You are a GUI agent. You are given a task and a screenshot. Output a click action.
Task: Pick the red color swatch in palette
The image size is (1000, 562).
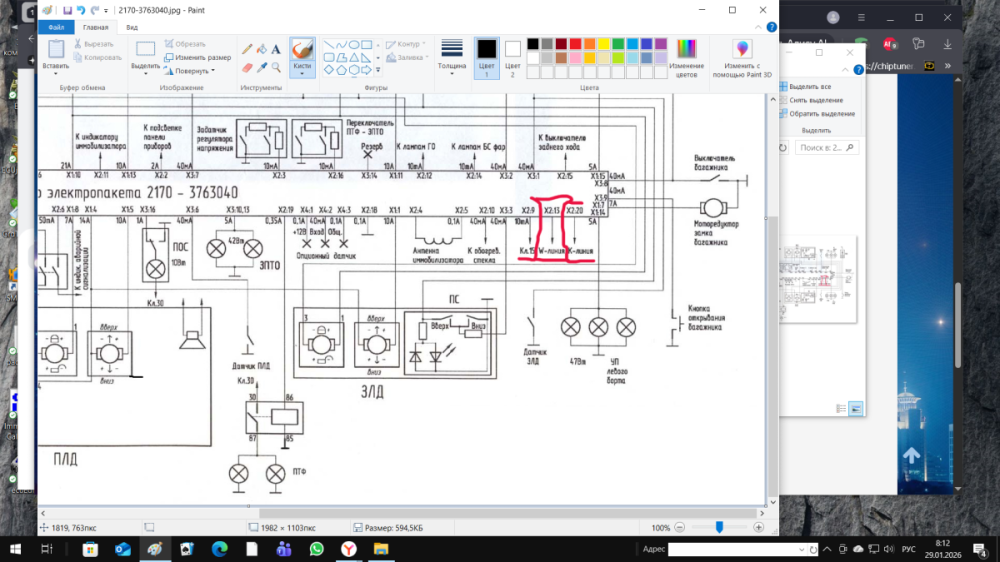[576, 44]
